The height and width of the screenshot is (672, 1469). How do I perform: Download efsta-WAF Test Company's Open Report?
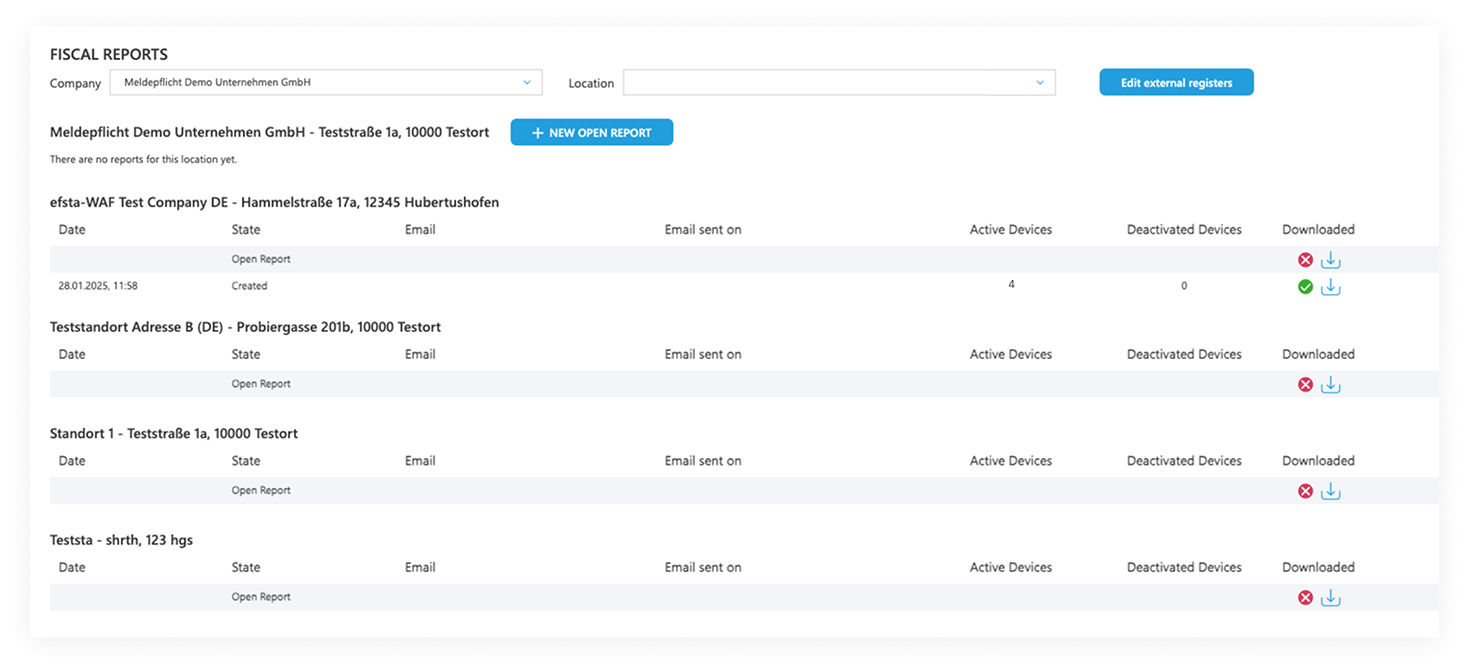coord(1330,259)
